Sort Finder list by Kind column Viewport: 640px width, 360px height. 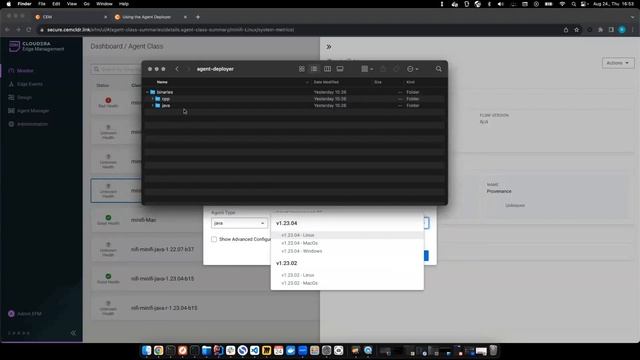point(410,82)
